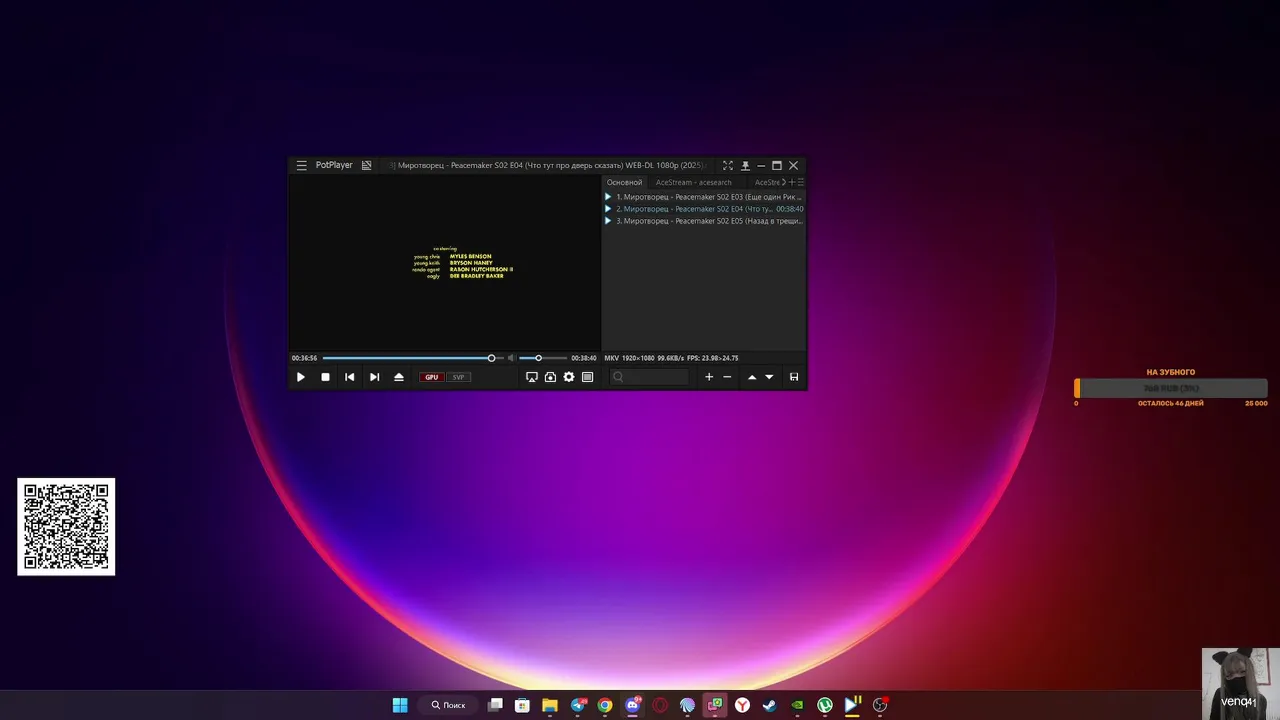Viewport: 1280px width, 720px height.
Task: Open the player settings gear
Action: pyautogui.click(x=569, y=377)
